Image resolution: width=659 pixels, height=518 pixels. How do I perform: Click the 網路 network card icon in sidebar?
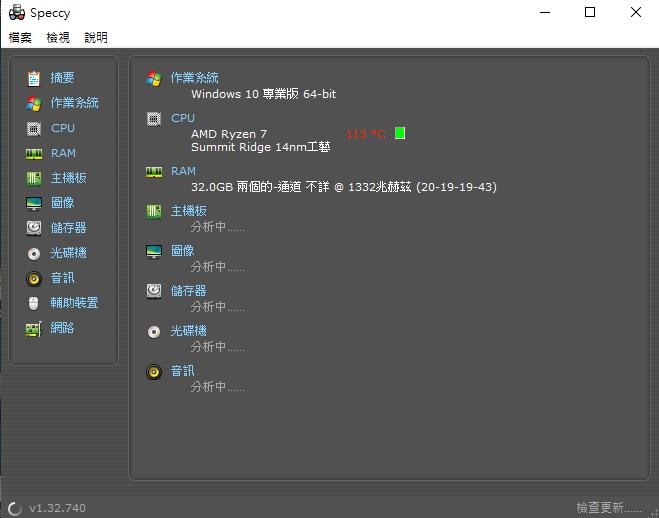[x=34, y=329]
